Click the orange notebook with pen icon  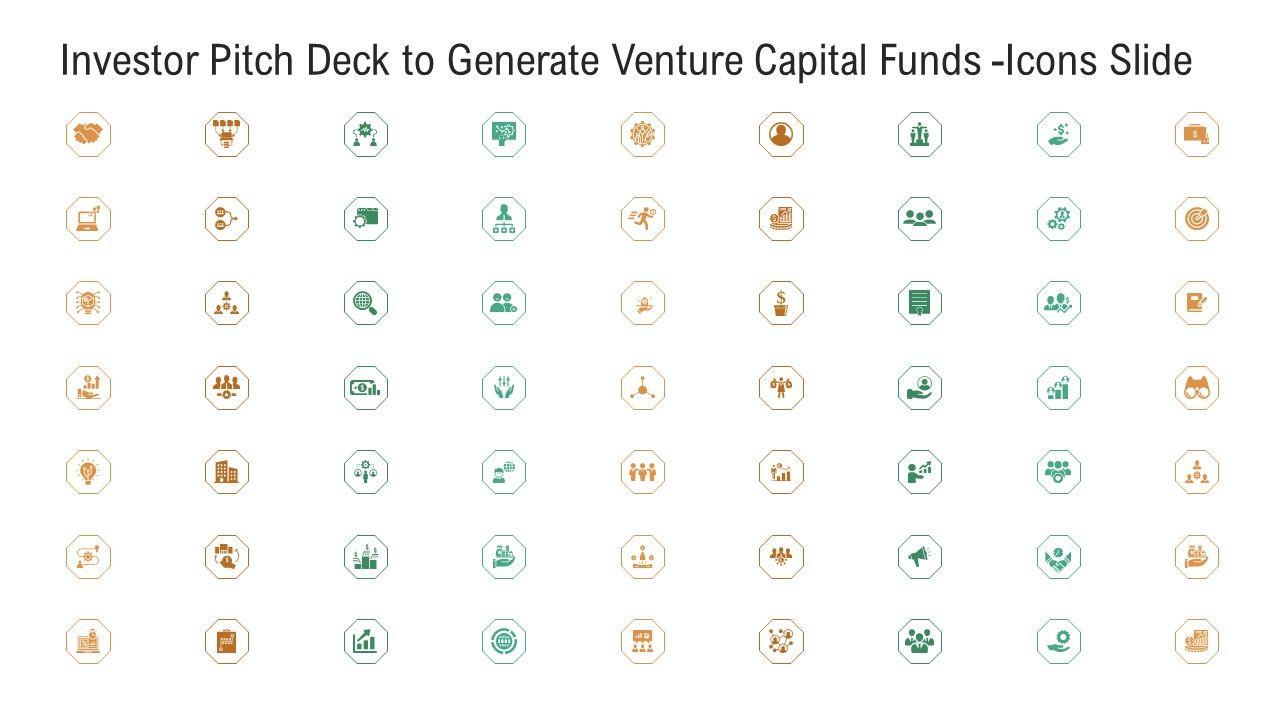(1197, 303)
